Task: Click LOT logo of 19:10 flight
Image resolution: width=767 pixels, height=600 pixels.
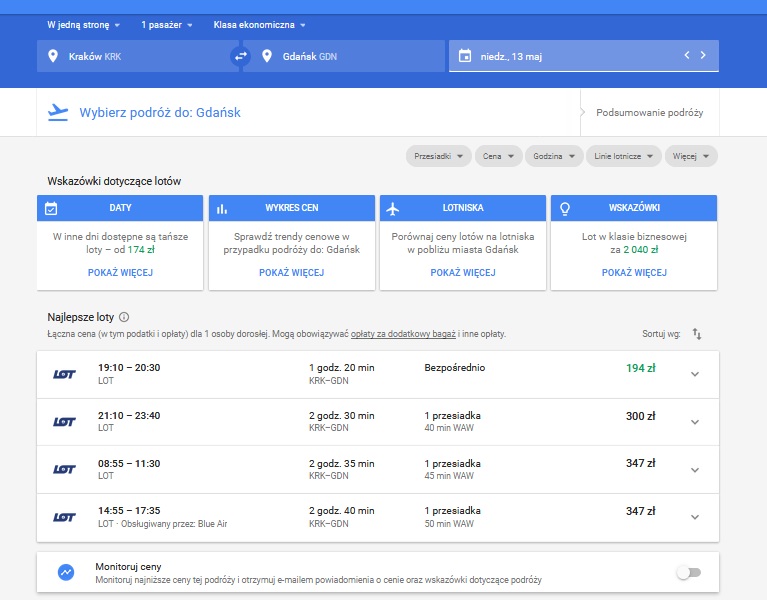Action: coord(64,374)
